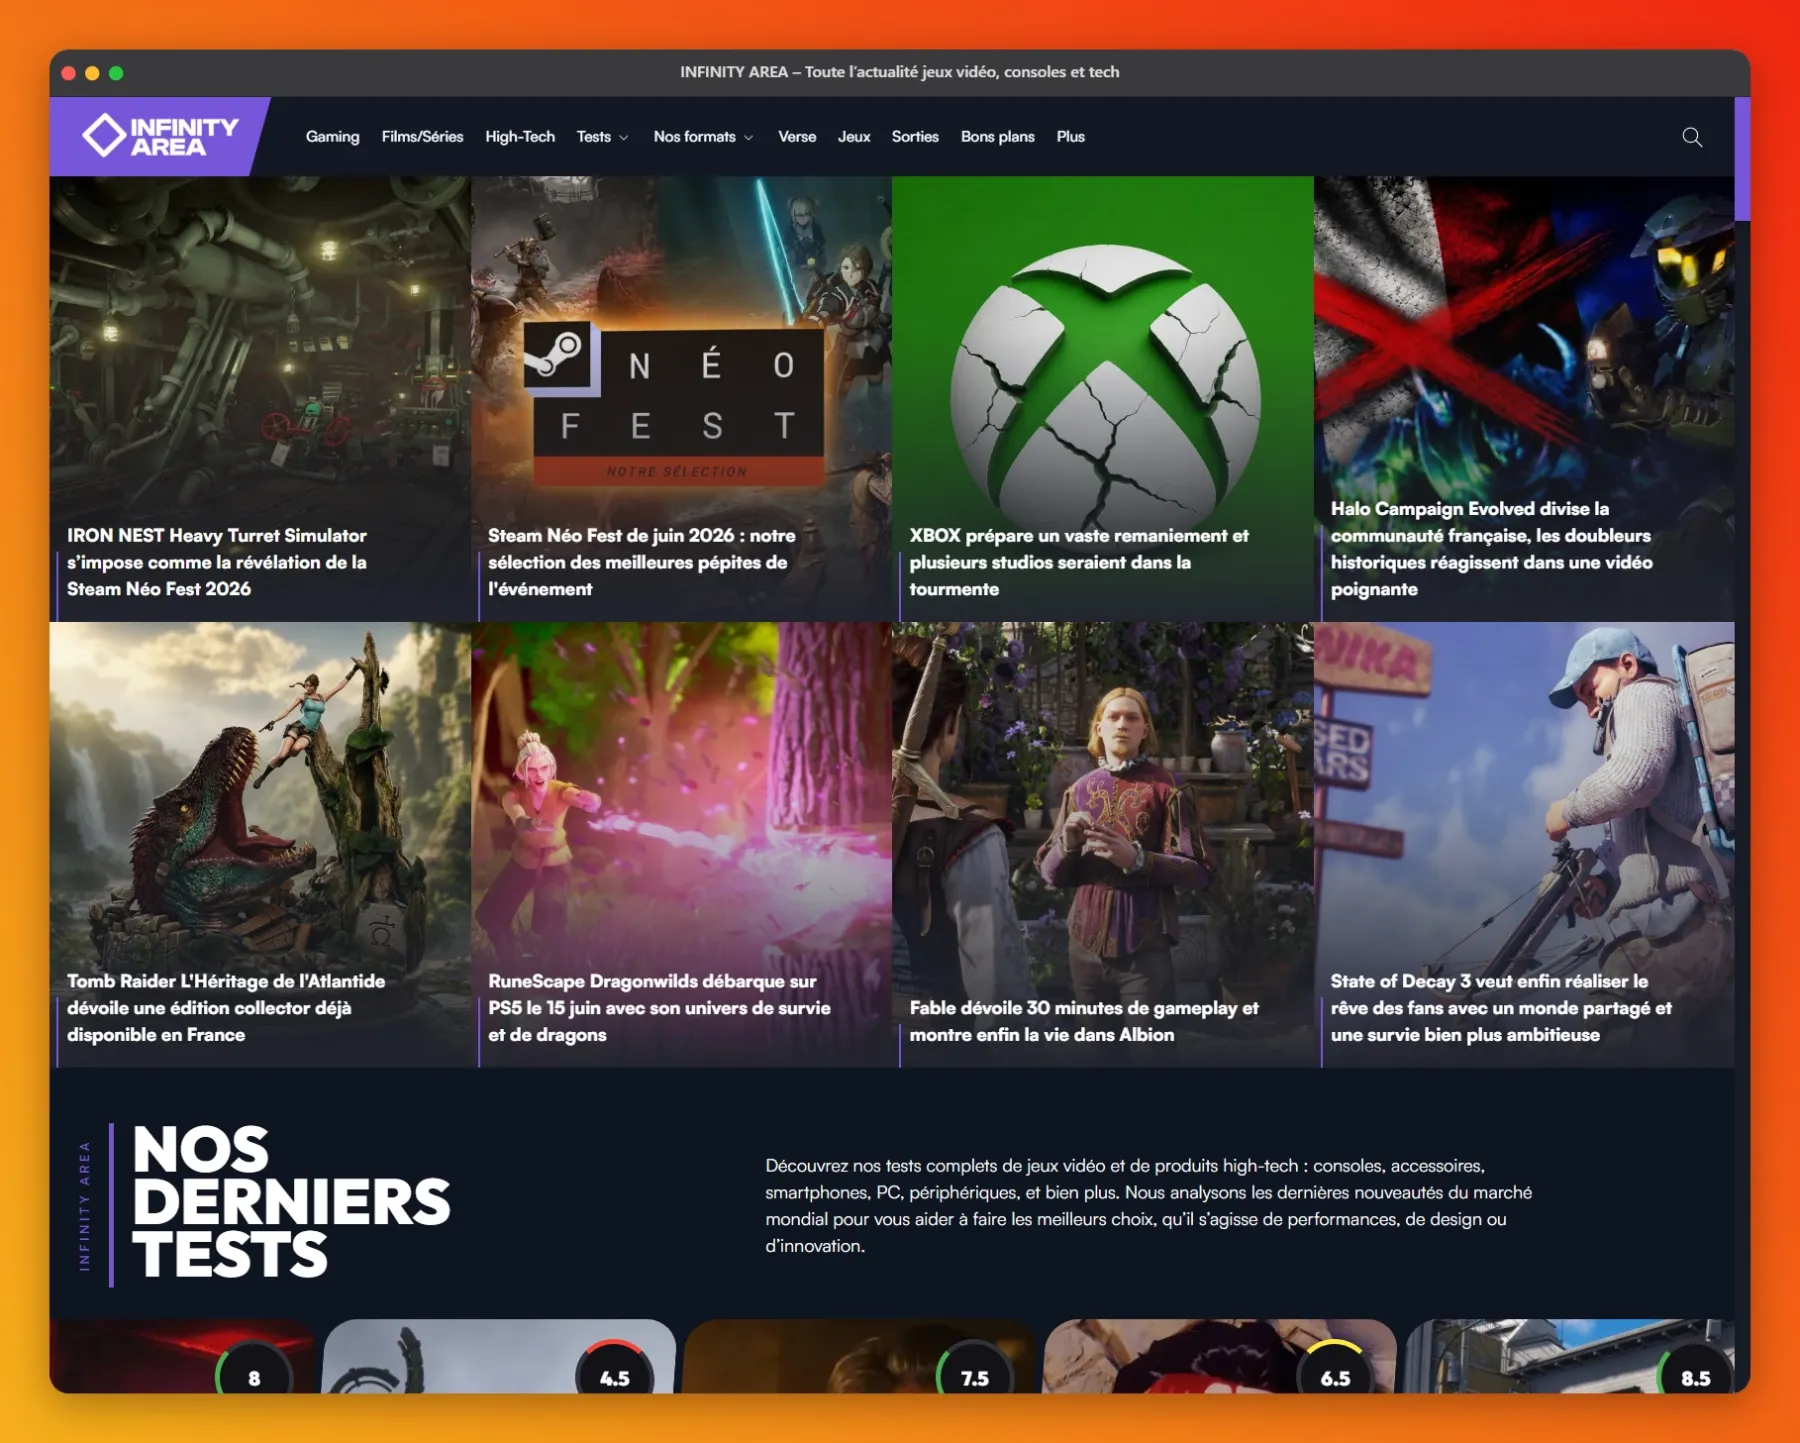The height and width of the screenshot is (1443, 1800).
Task: Open the Films/Séries menu item
Action: (422, 137)
